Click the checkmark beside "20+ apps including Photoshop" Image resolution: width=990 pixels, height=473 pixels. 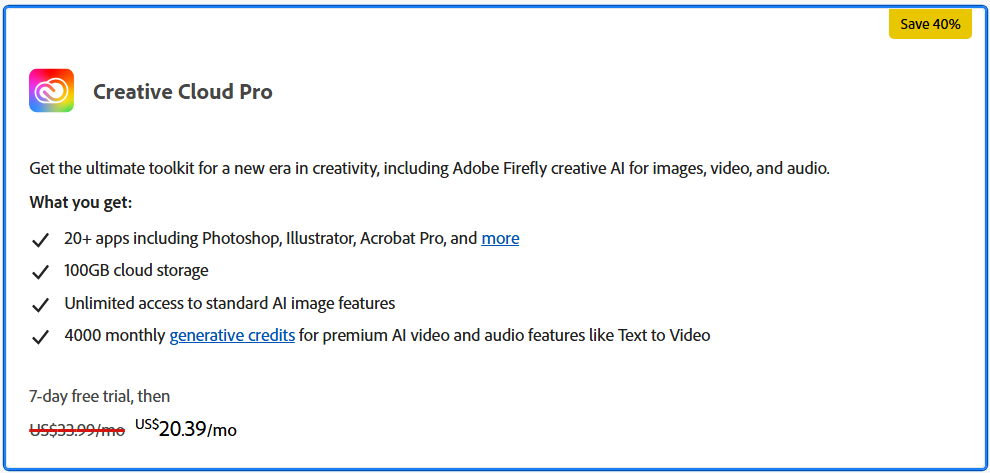(x=40, y=240)
